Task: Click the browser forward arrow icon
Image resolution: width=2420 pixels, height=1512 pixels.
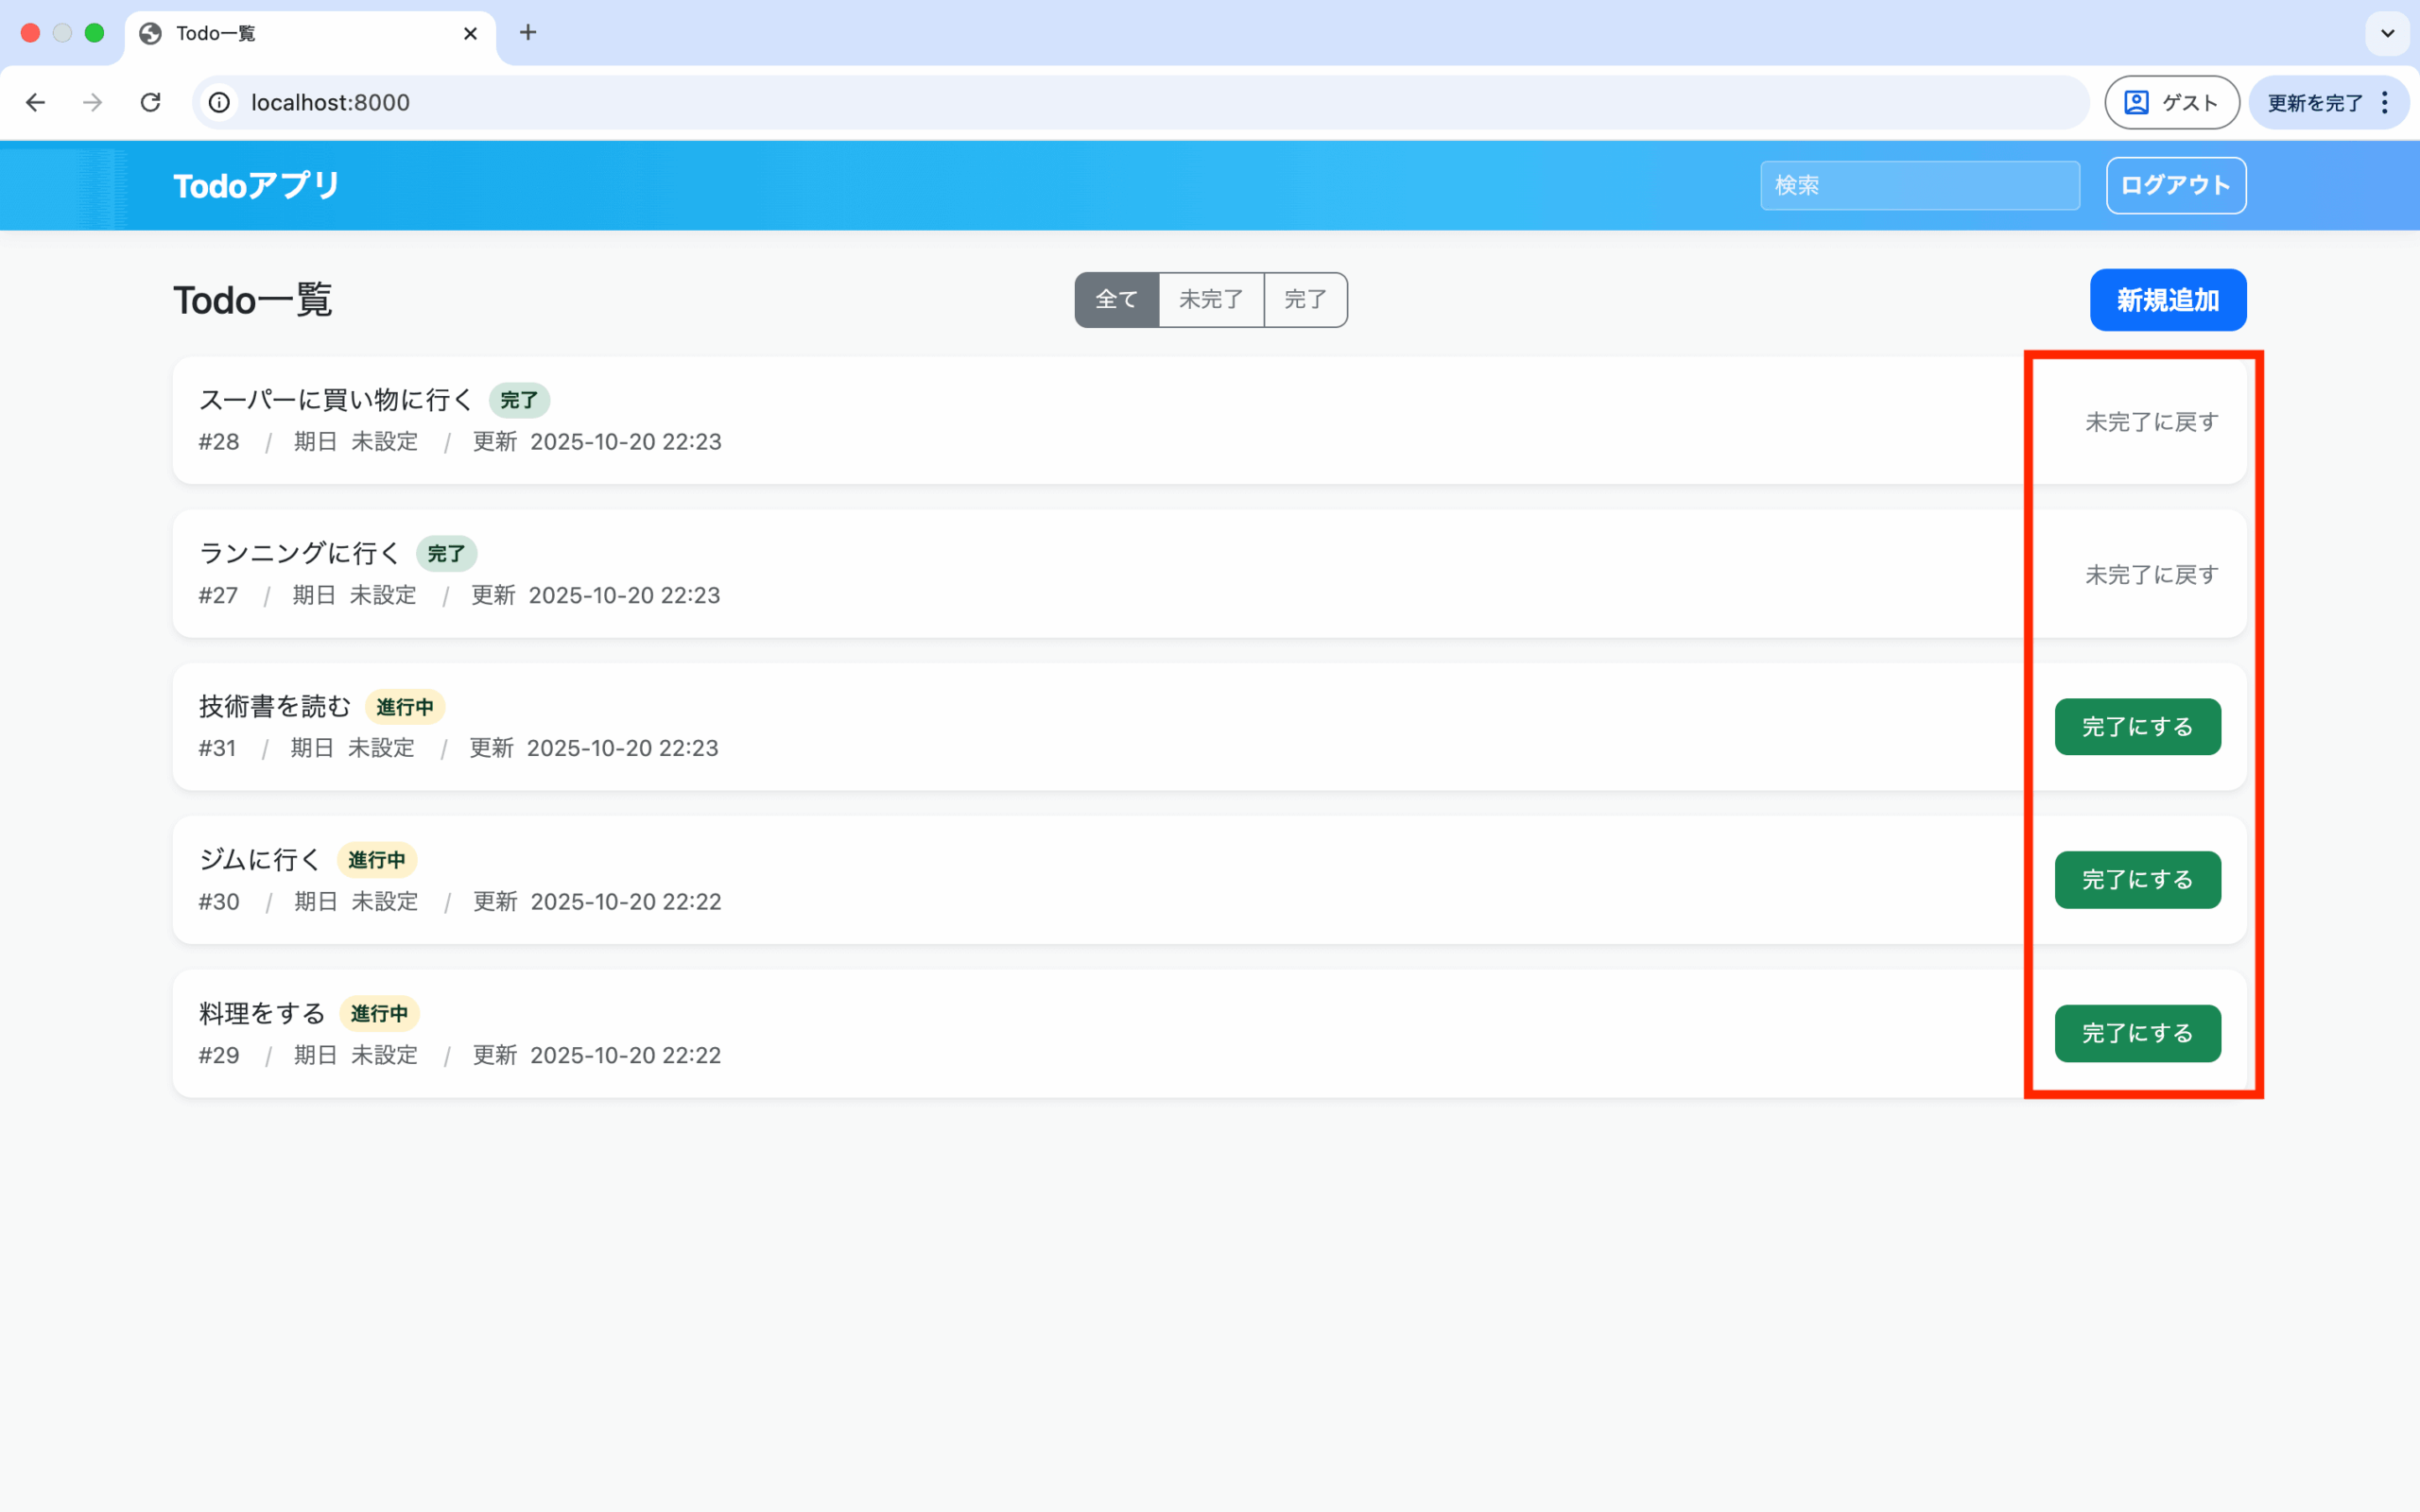Action: 93,102
